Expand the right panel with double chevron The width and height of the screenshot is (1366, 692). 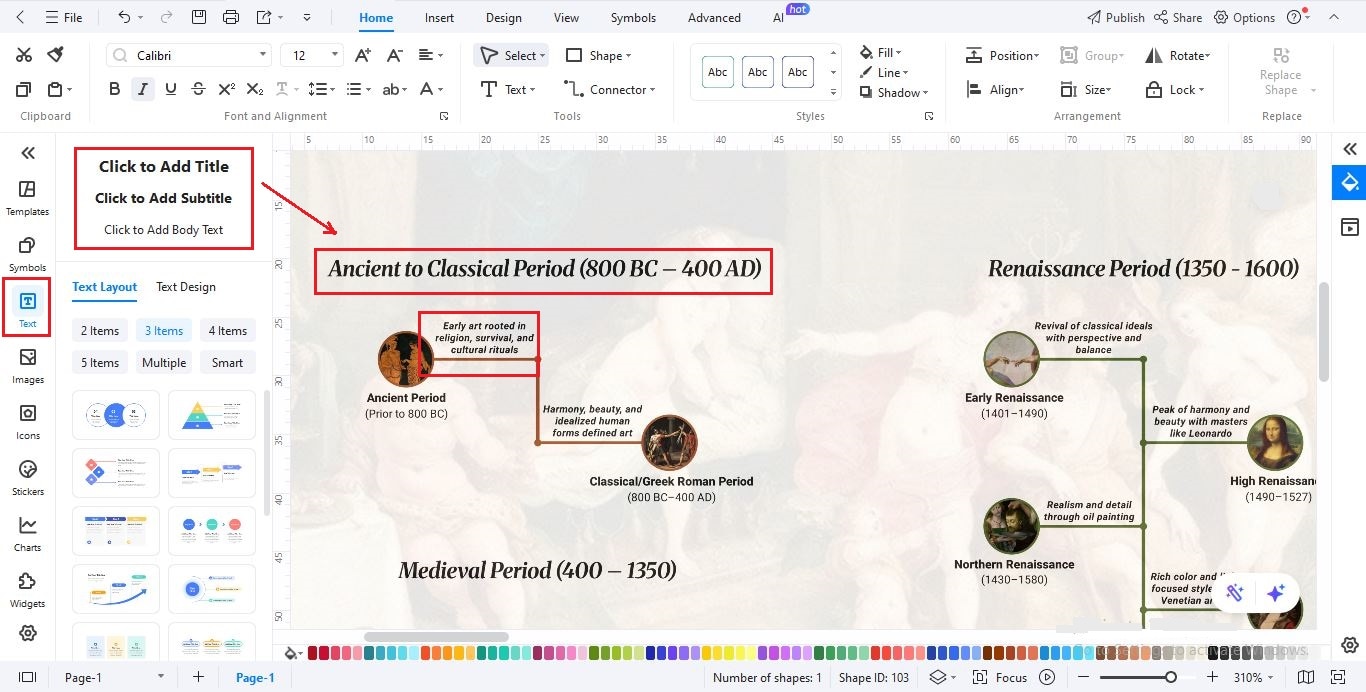pyautogui.click(x=1350, y=149)
